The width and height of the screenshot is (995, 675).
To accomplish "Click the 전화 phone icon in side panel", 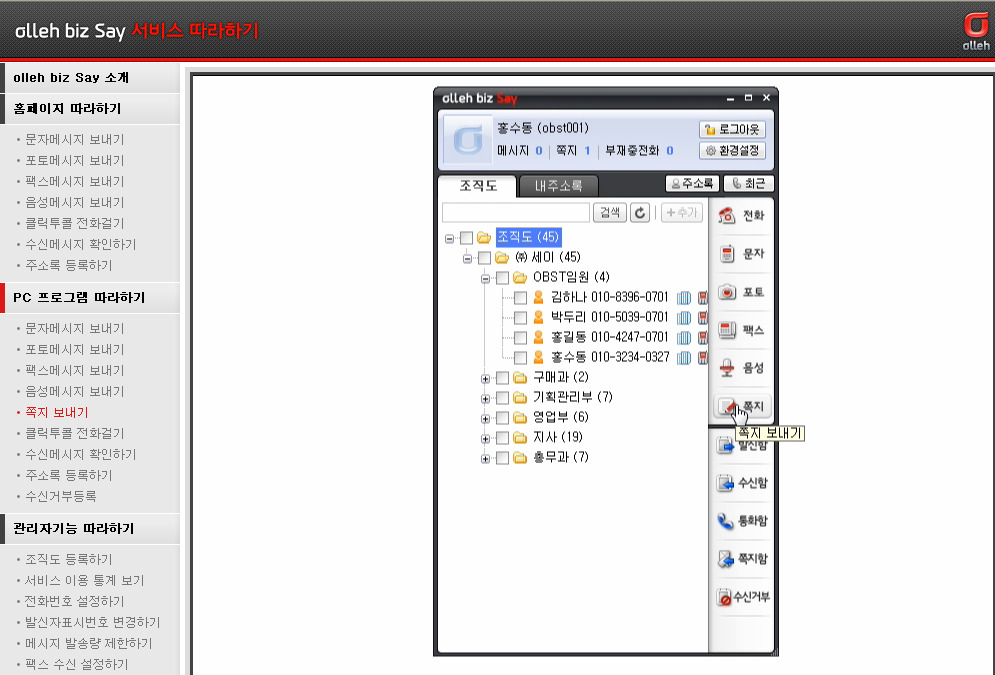I will [727, 216].
